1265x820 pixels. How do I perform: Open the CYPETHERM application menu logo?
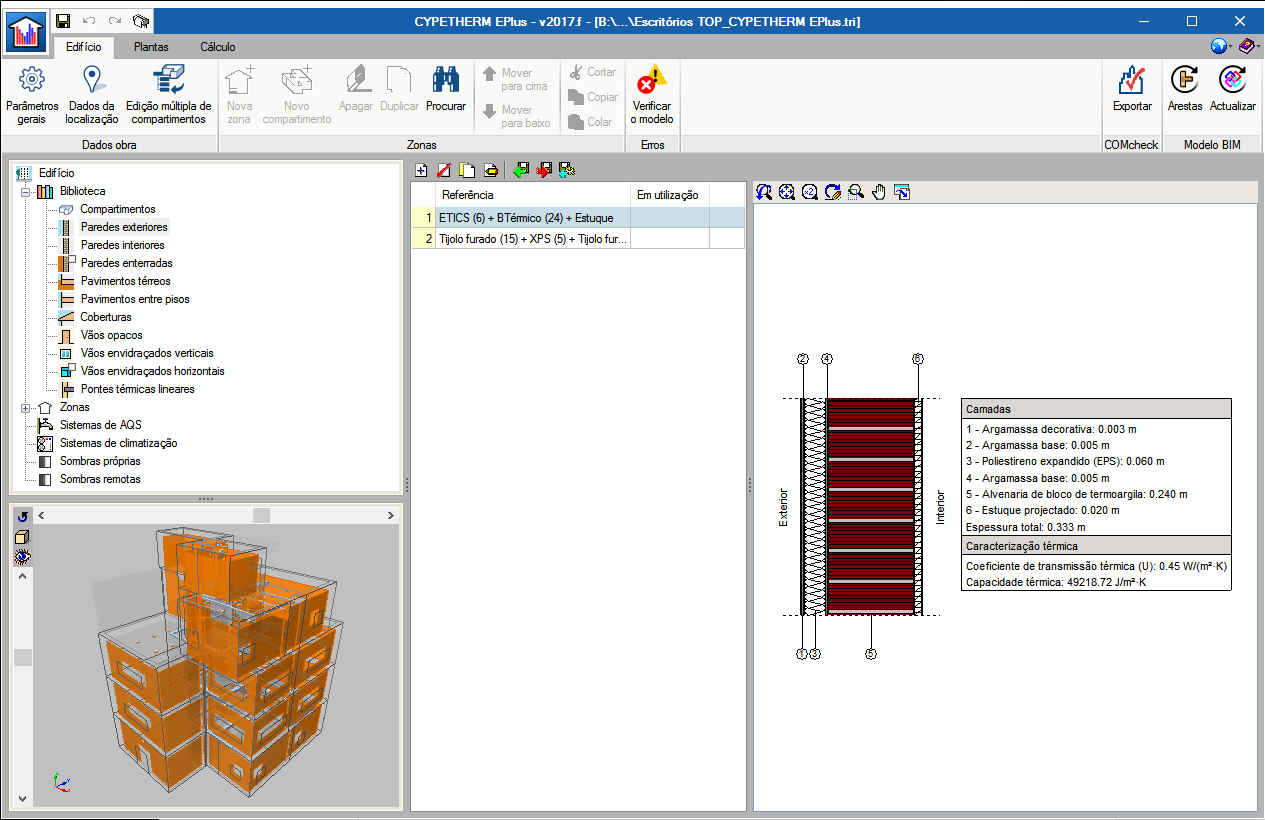25,32
